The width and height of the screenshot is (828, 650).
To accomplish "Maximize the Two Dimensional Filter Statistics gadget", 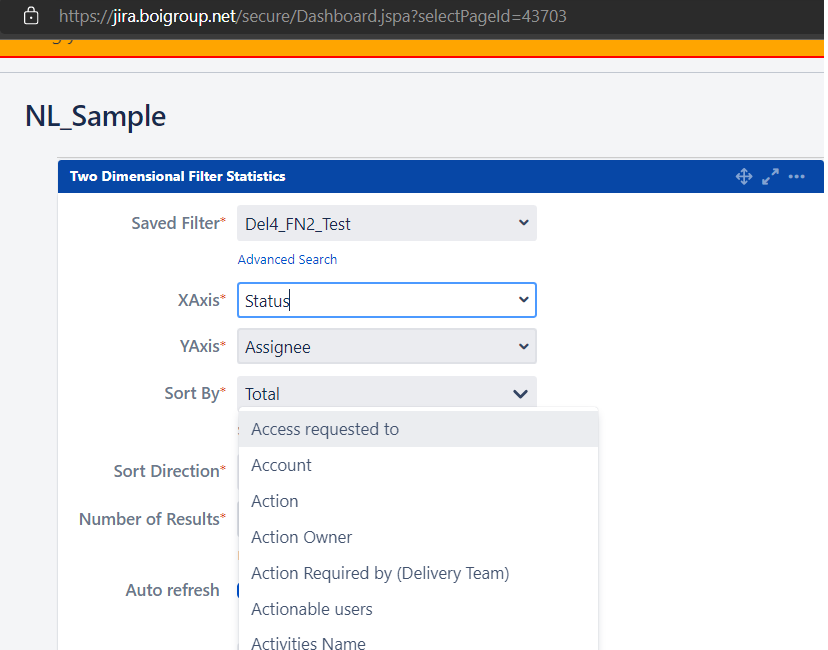I will (x=770, y=176).
